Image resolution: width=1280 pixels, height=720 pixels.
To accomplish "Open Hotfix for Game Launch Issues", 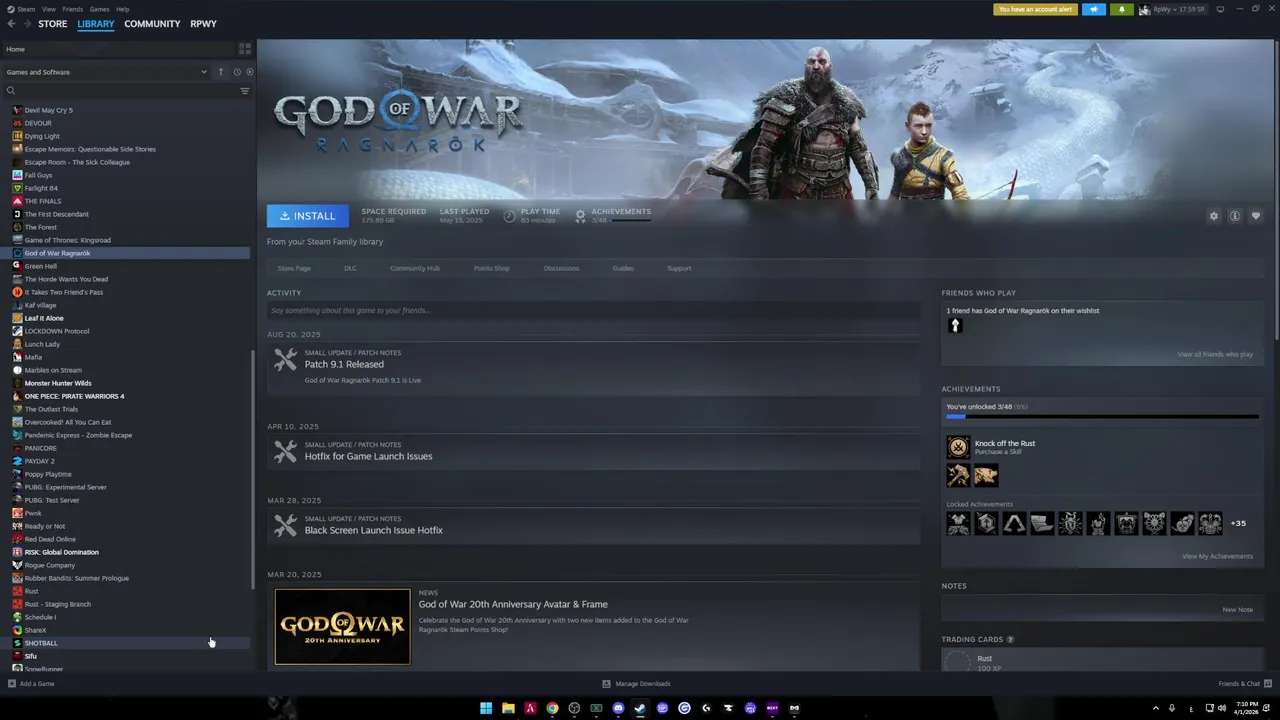I will (x=368, y=456).
